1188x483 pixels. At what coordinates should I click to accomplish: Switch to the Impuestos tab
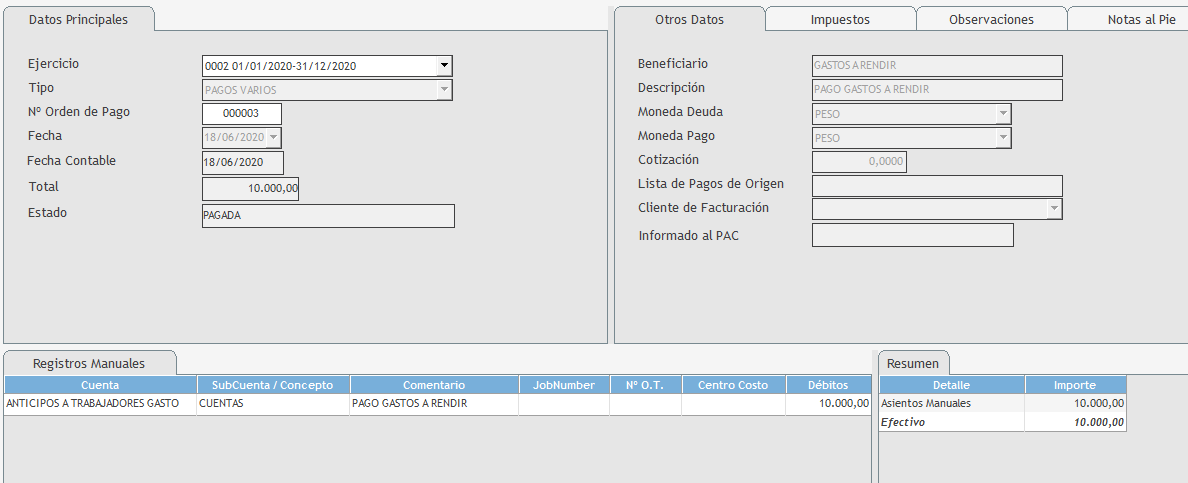[x=840, y=19]
